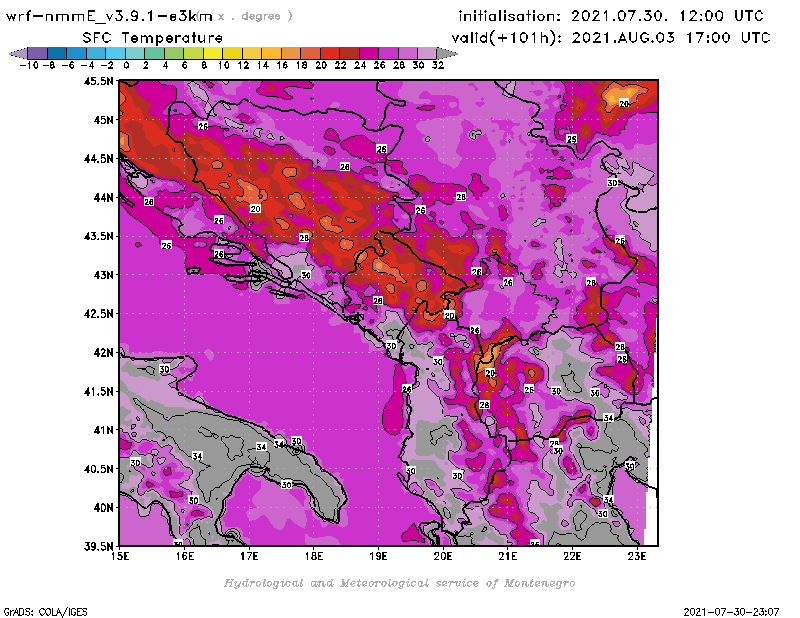Click the 44.5N latitude label
Viewport: 800px width, 618px height.
(x=98, y=159)
